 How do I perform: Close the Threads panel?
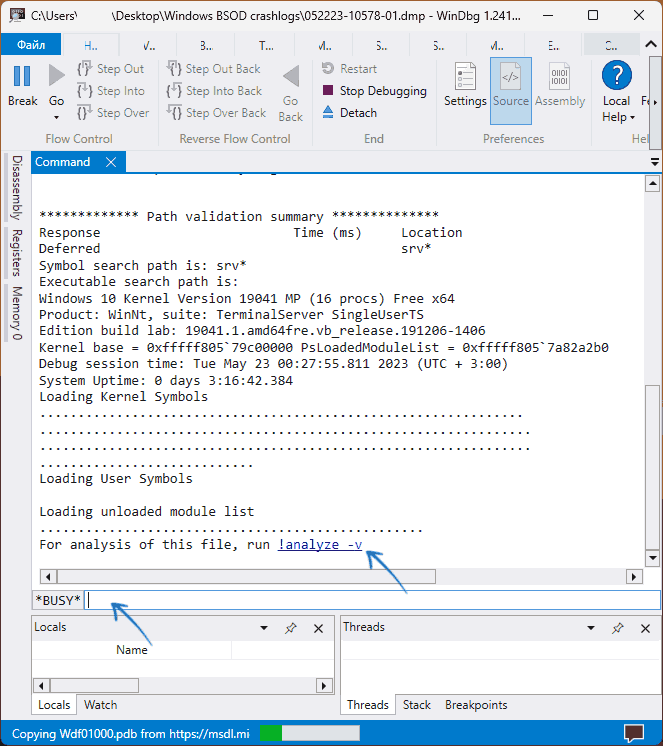click(x=645, y=628)
